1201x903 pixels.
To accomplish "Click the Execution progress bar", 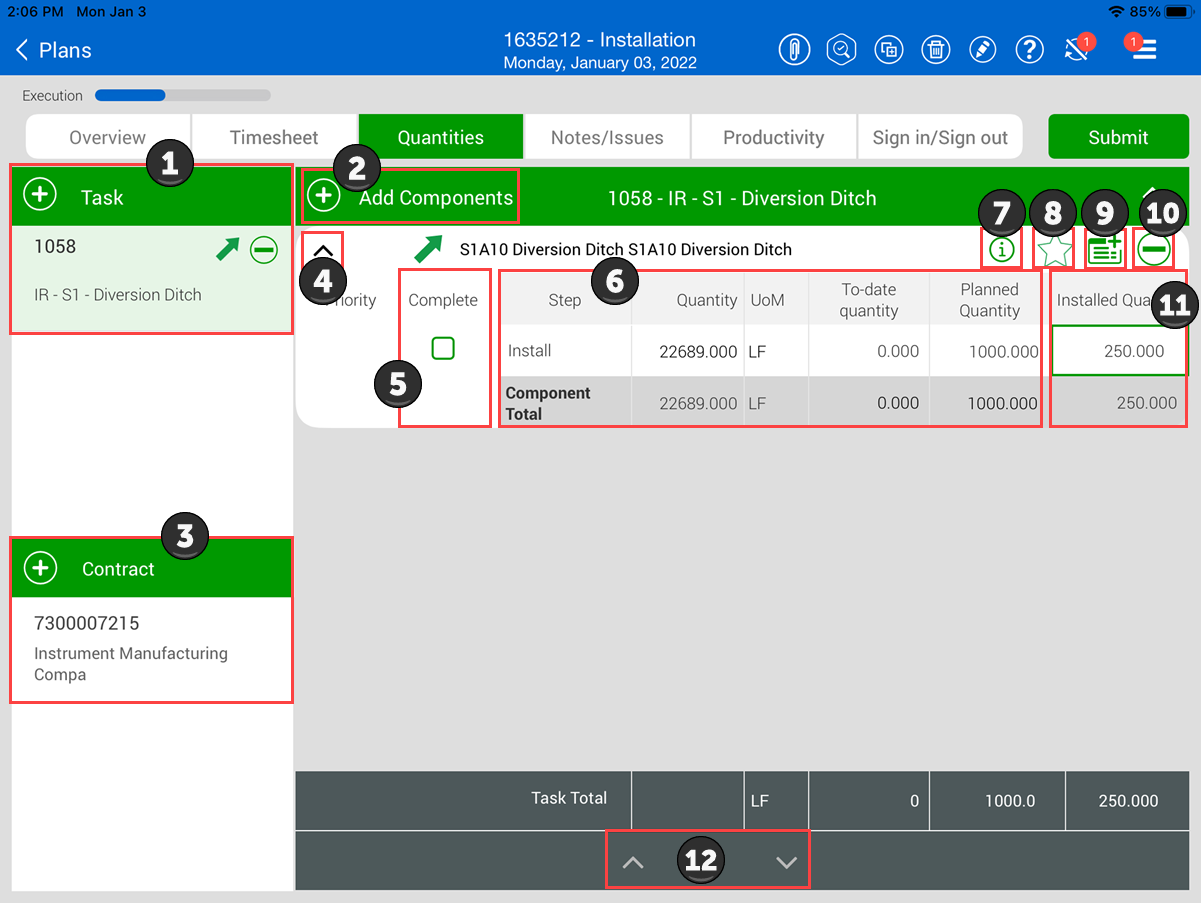I will pos(182,96).
